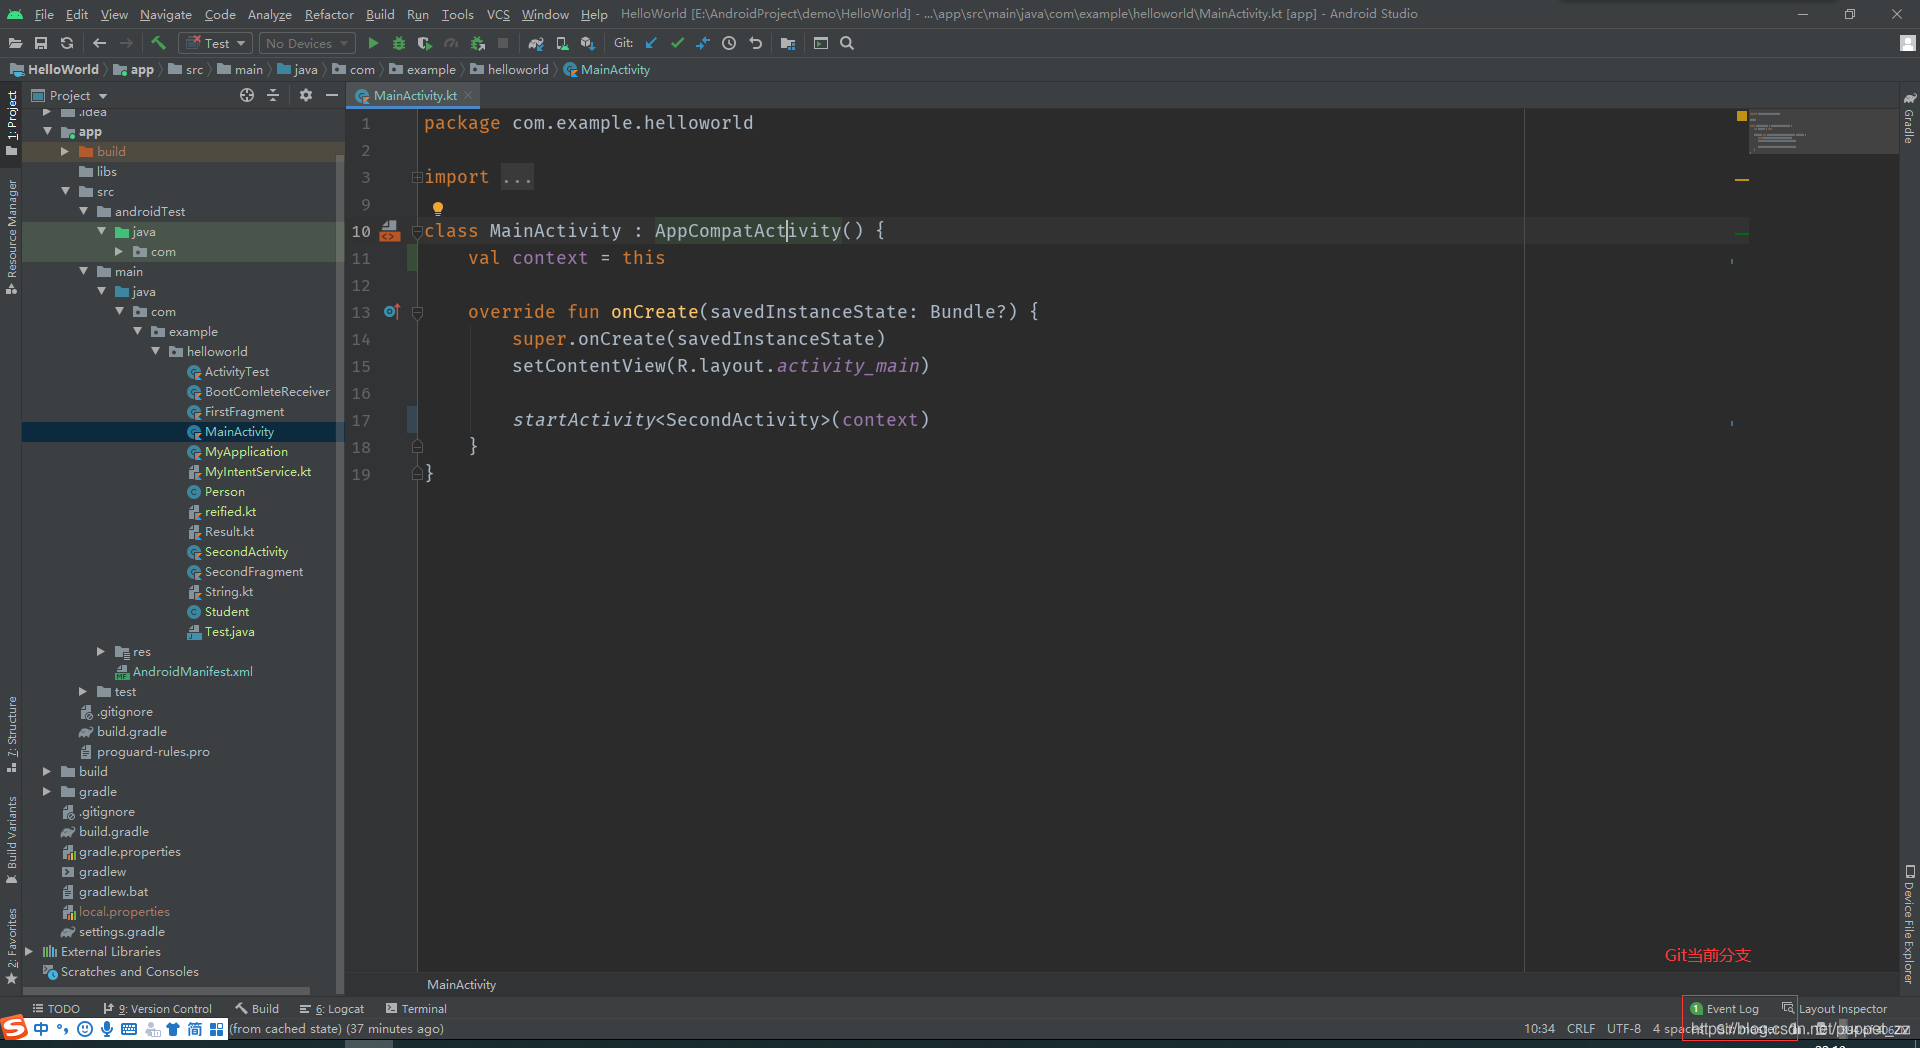Open the TODO tool window
This screenshot has width=1920, height=1048.
pyautogui.click(x=56, y=1009)
